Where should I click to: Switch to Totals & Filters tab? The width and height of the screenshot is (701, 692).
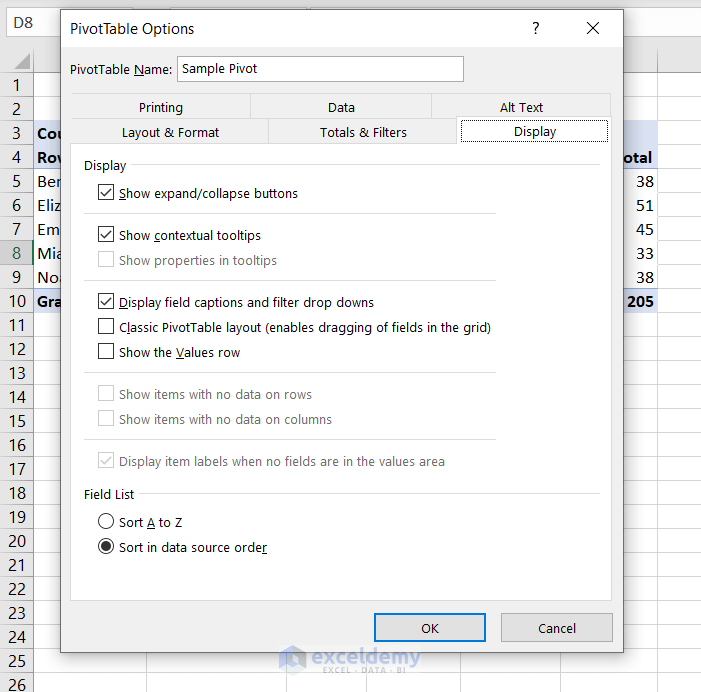pos(363,132)
